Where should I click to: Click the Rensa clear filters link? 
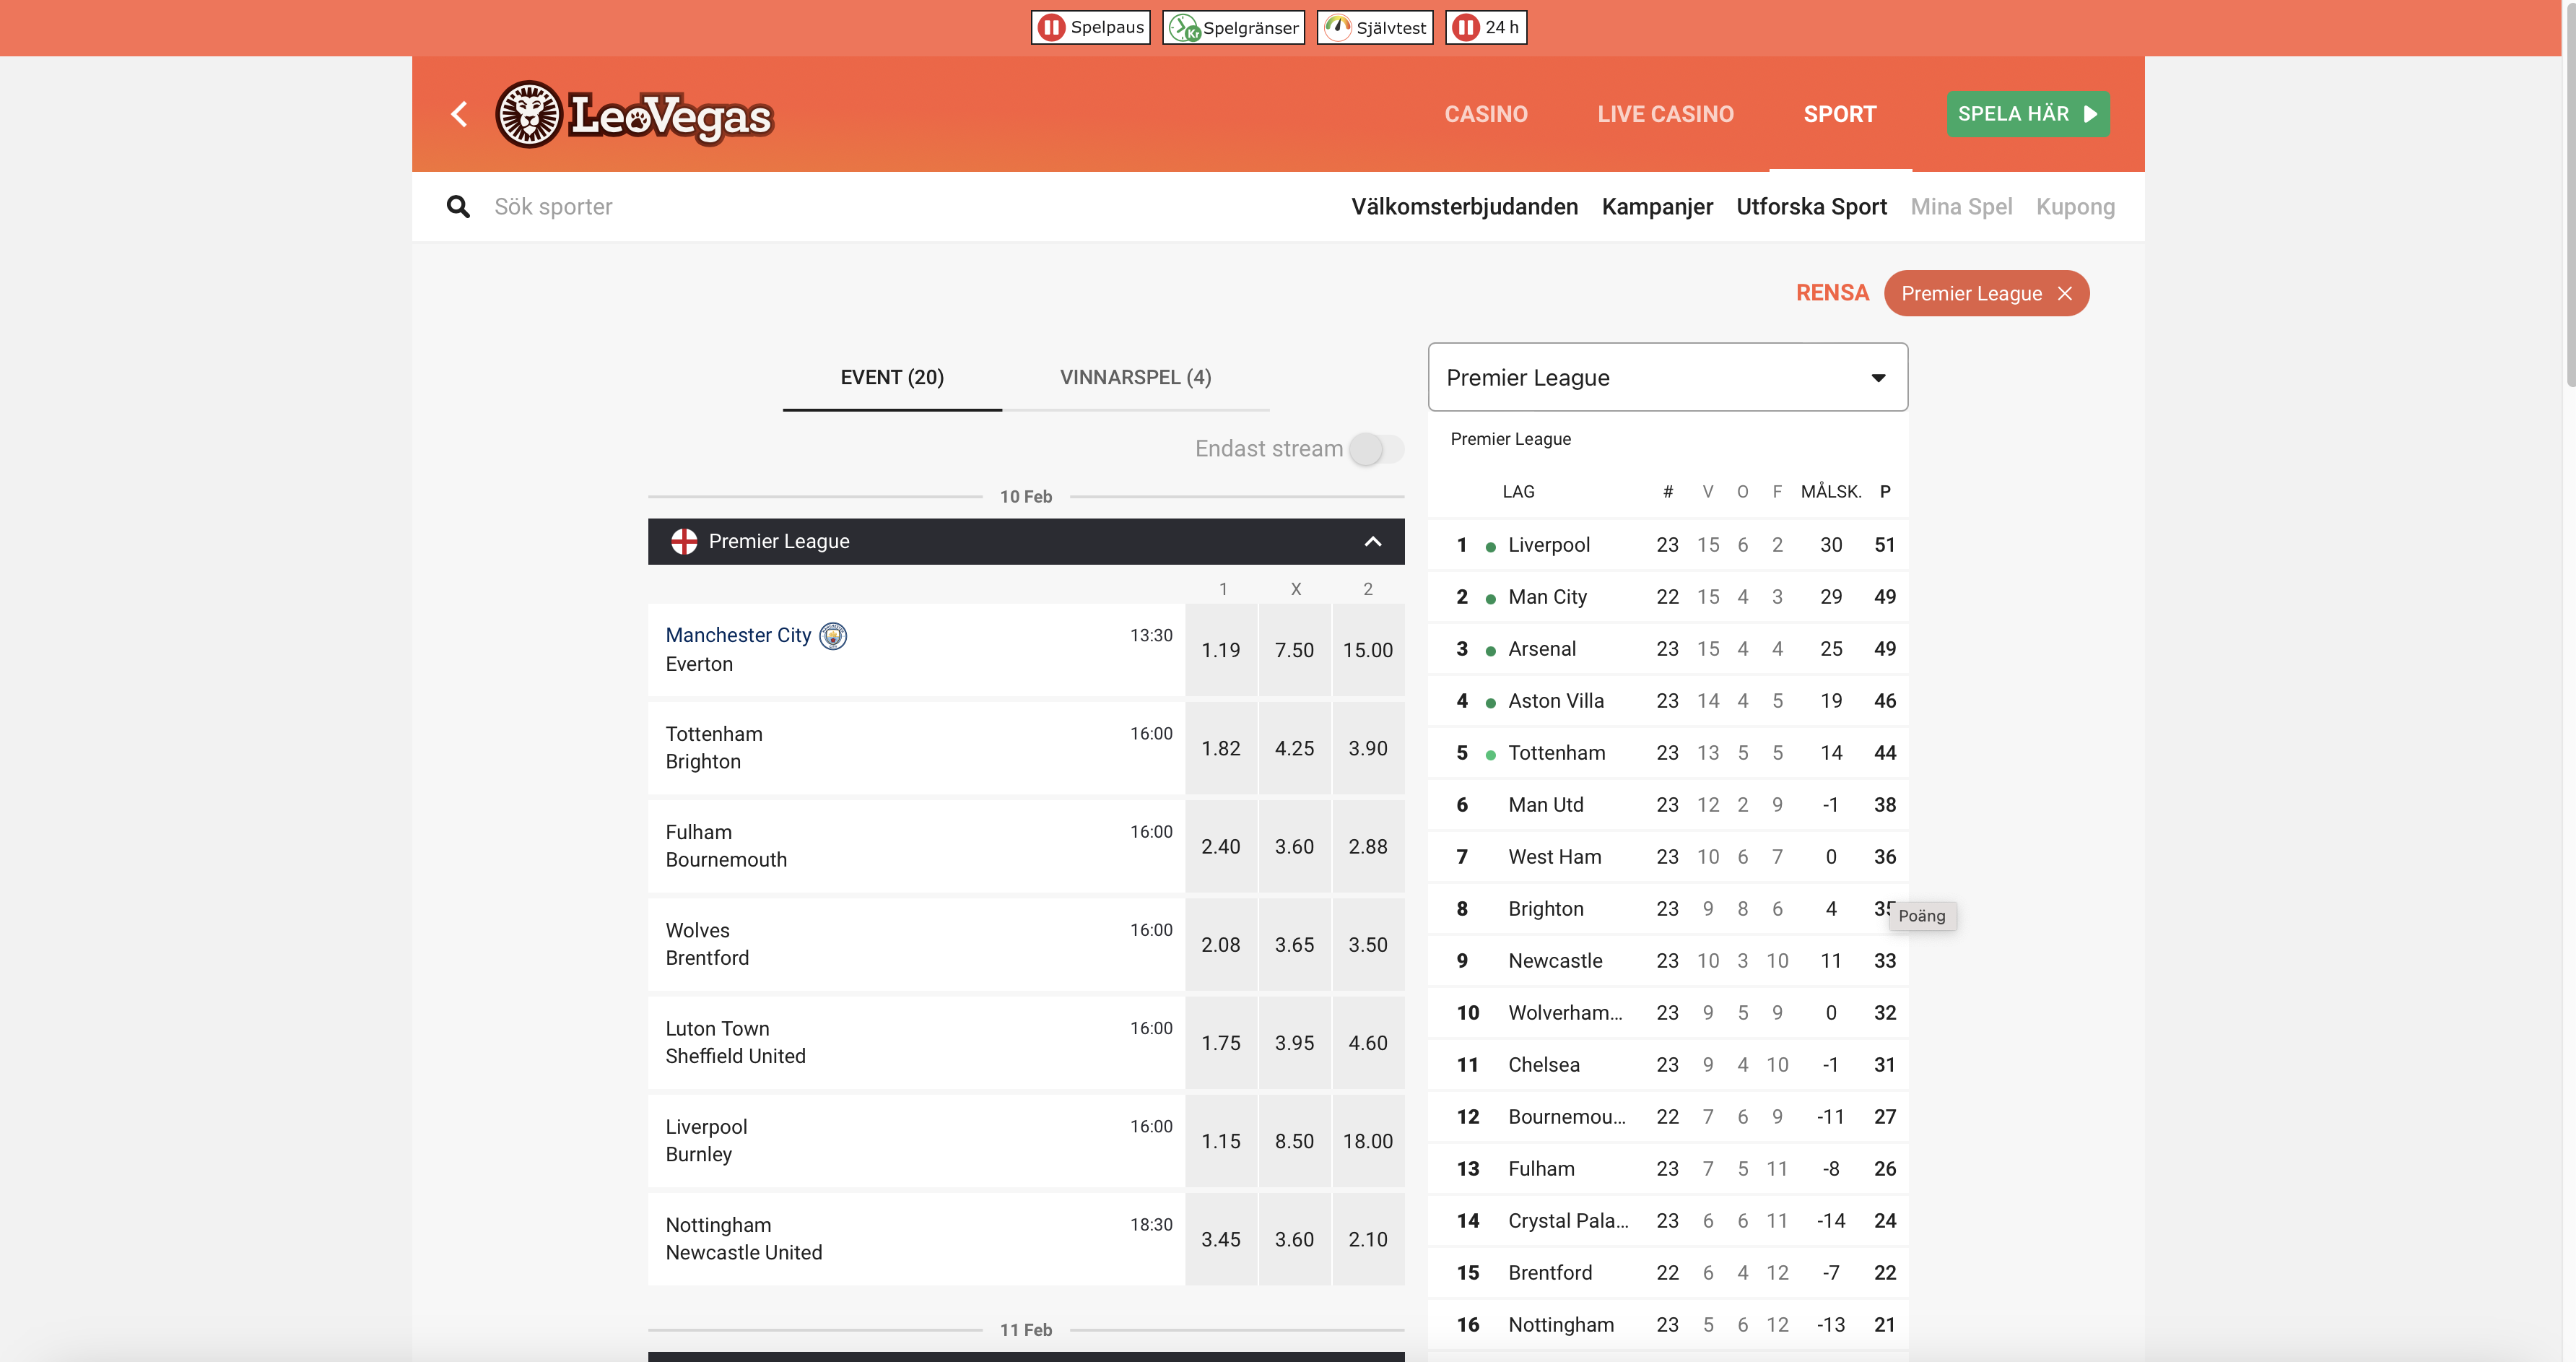[x=1831, y=293]
